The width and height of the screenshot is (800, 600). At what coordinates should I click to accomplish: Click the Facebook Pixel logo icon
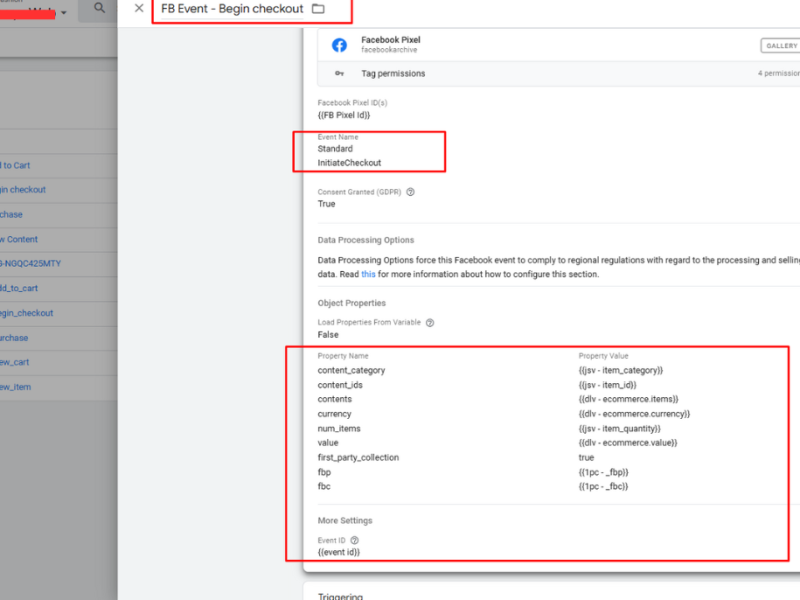click(x=339, y=45)
